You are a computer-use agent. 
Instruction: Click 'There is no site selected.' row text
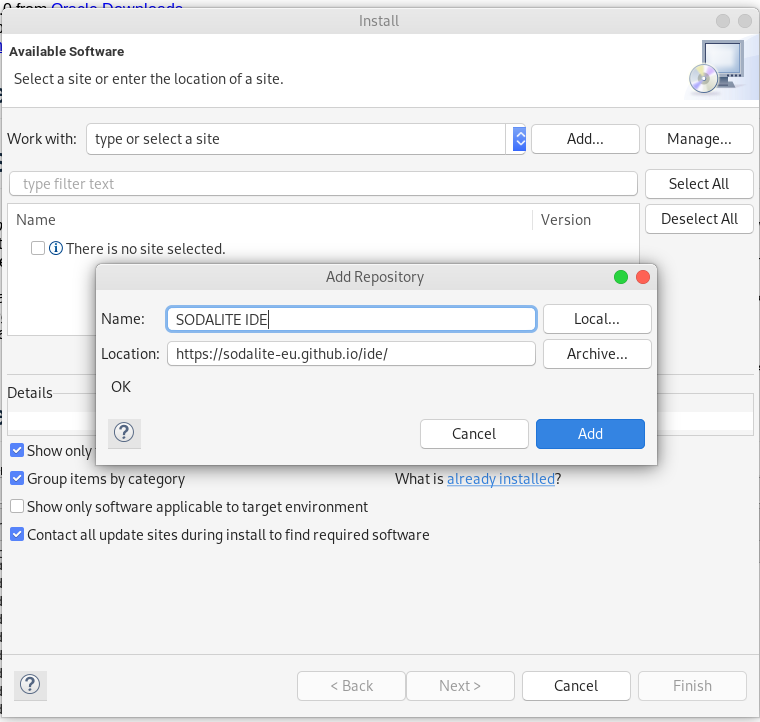[x=146, y=249]
